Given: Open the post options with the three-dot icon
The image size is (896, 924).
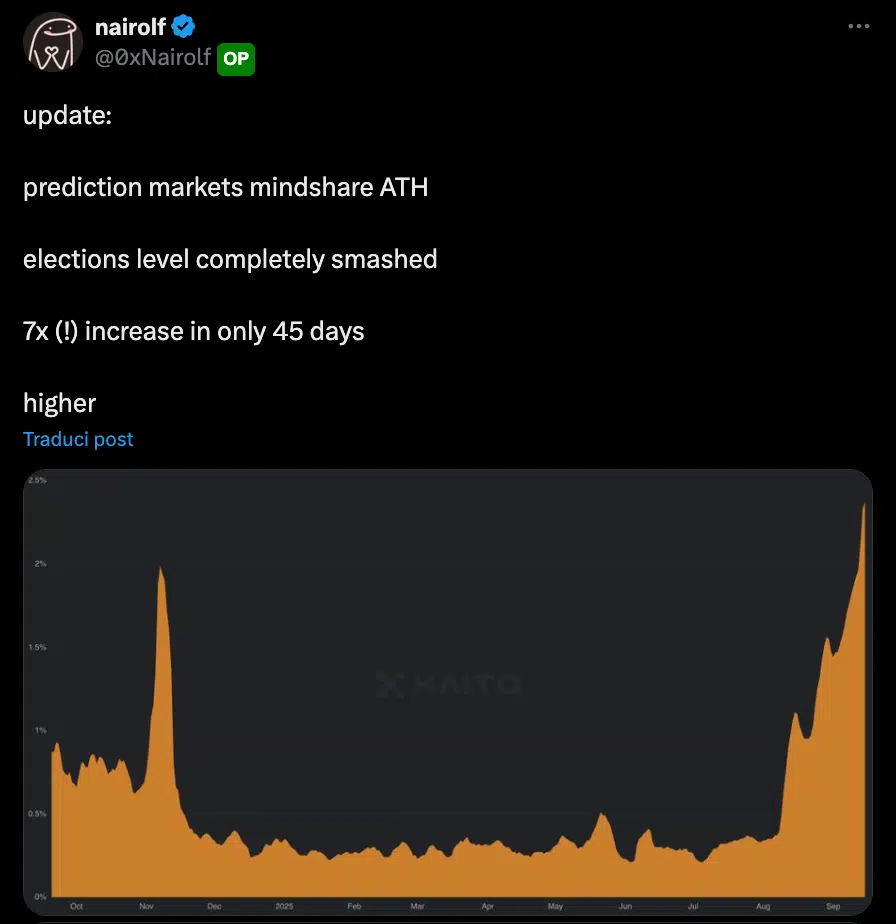Looking at the screenshot, I should 858,28.
